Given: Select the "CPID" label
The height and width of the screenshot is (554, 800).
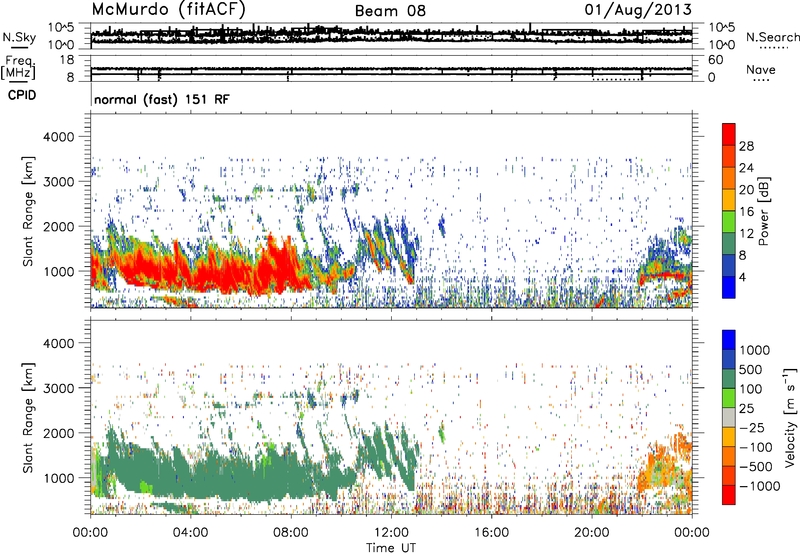Looking at the screenshot, I should [x=22, y=95].
